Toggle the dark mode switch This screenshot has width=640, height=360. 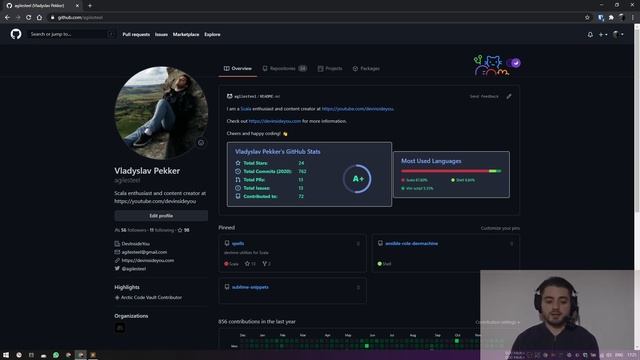point(513,63)
